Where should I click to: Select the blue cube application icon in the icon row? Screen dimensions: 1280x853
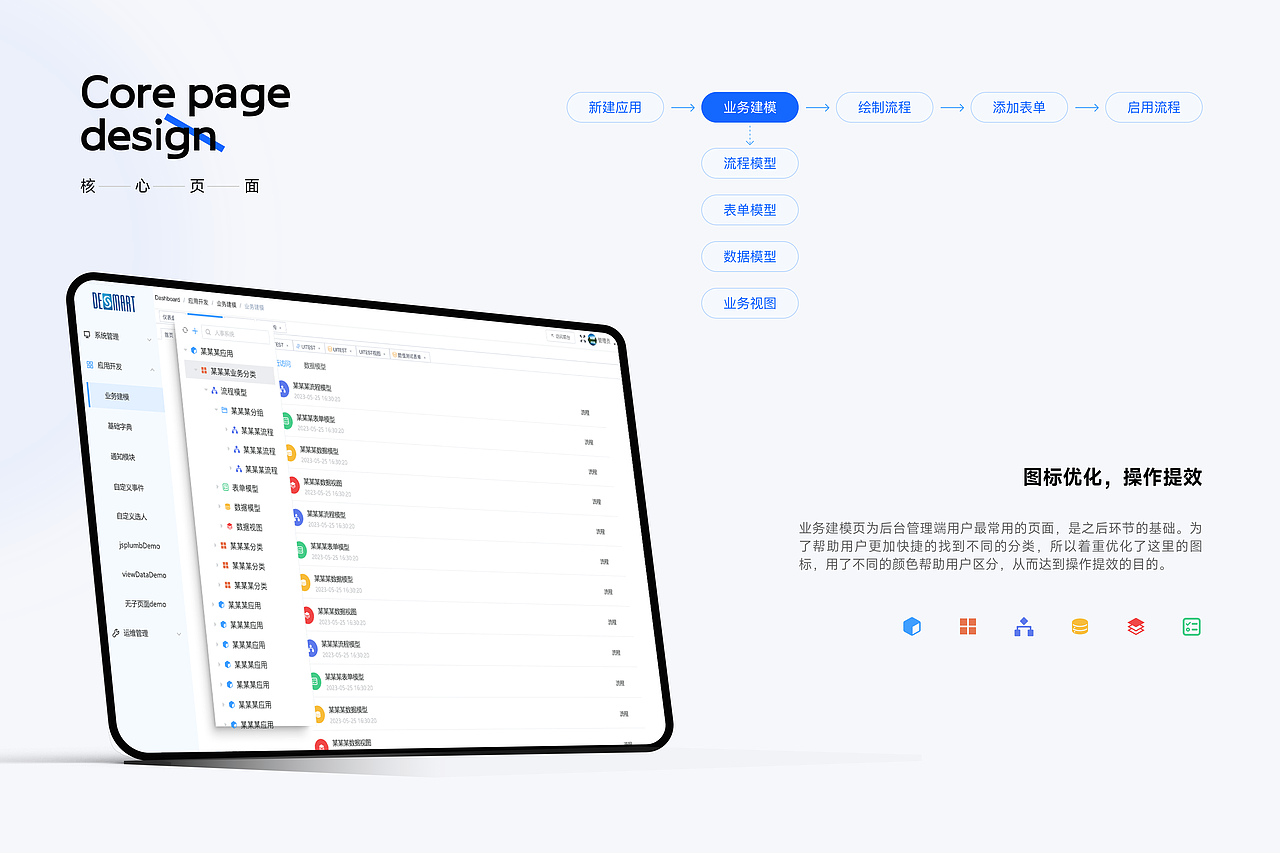pos(911,626)
